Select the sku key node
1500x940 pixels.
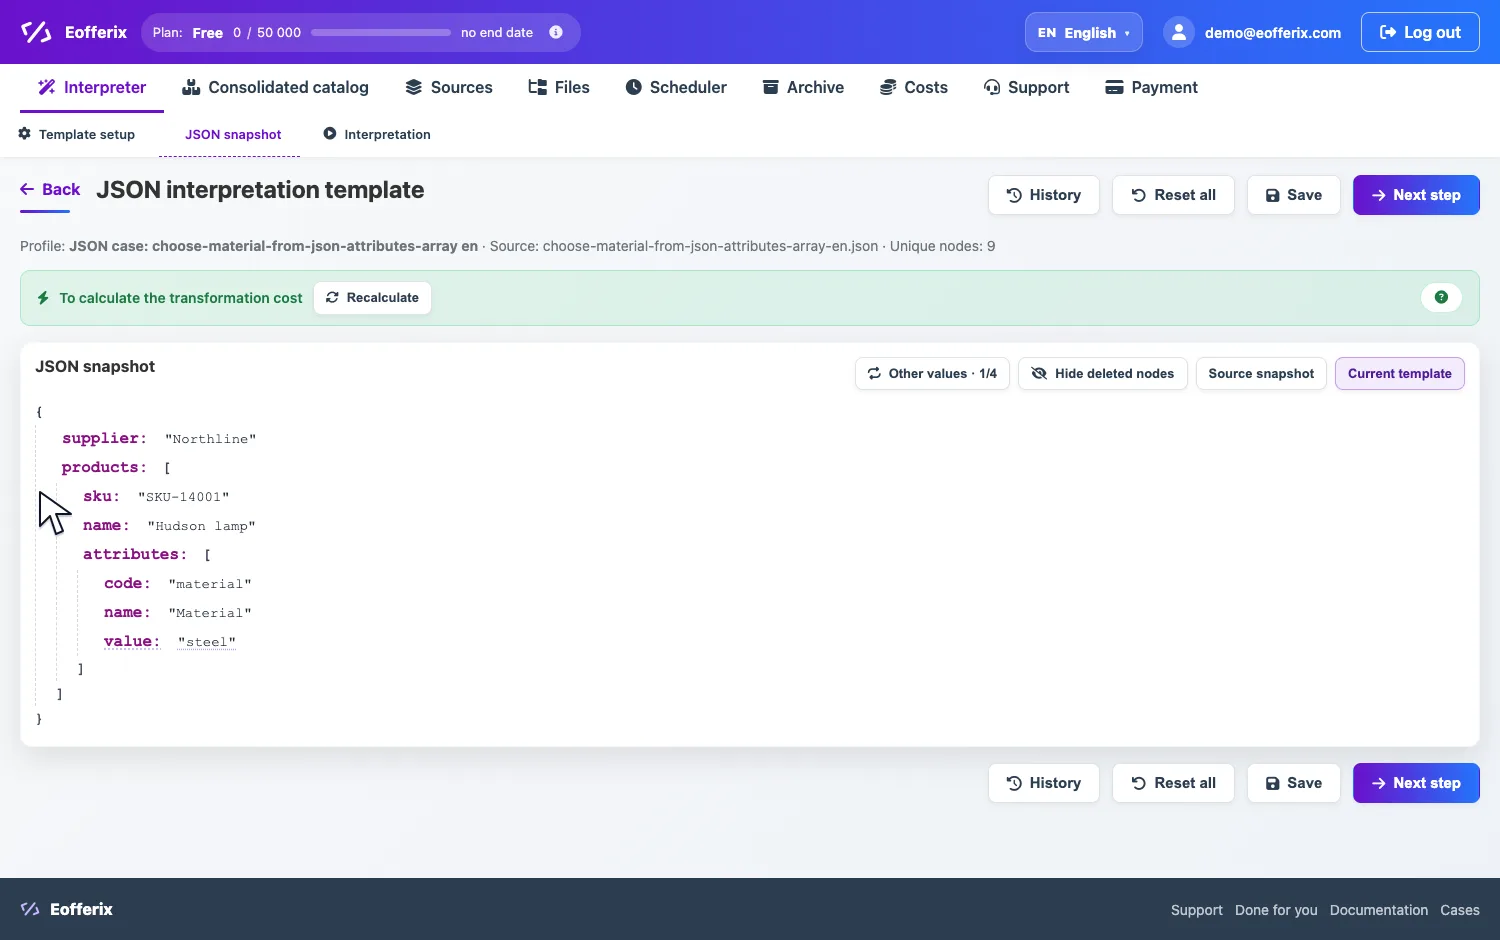tap(101, 496)
